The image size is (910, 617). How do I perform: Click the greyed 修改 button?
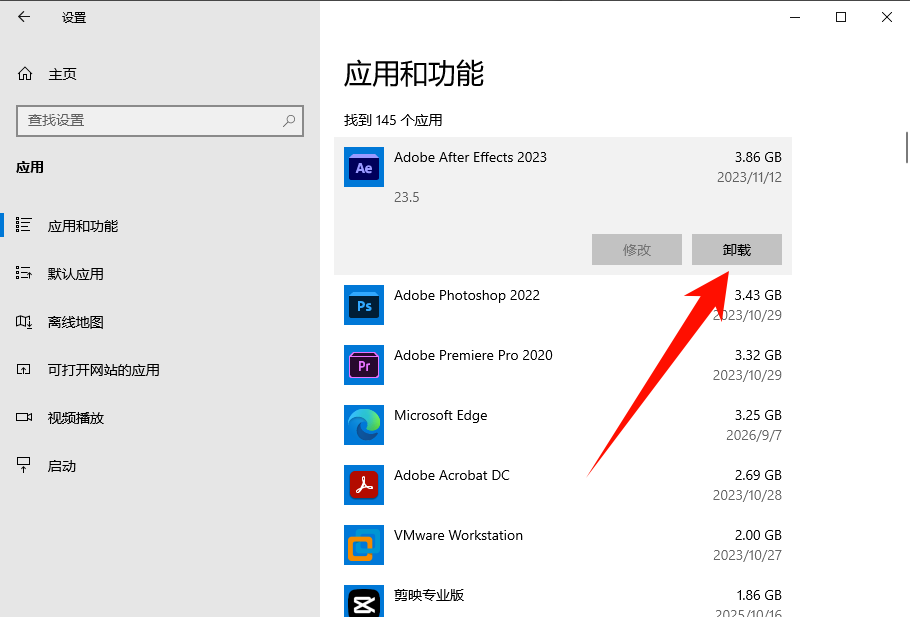pyautogui.click(x=637, y=250)
